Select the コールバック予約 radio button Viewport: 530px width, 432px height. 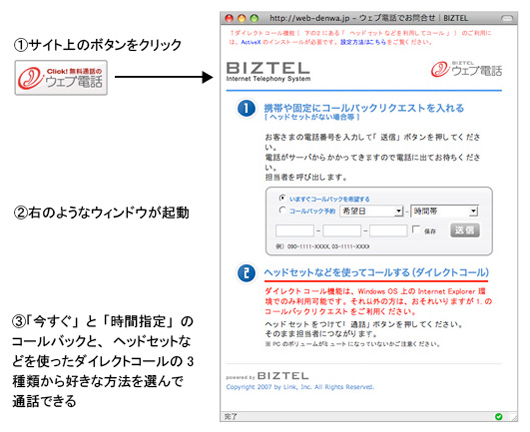pyautogui.click(x=282, y=210)
